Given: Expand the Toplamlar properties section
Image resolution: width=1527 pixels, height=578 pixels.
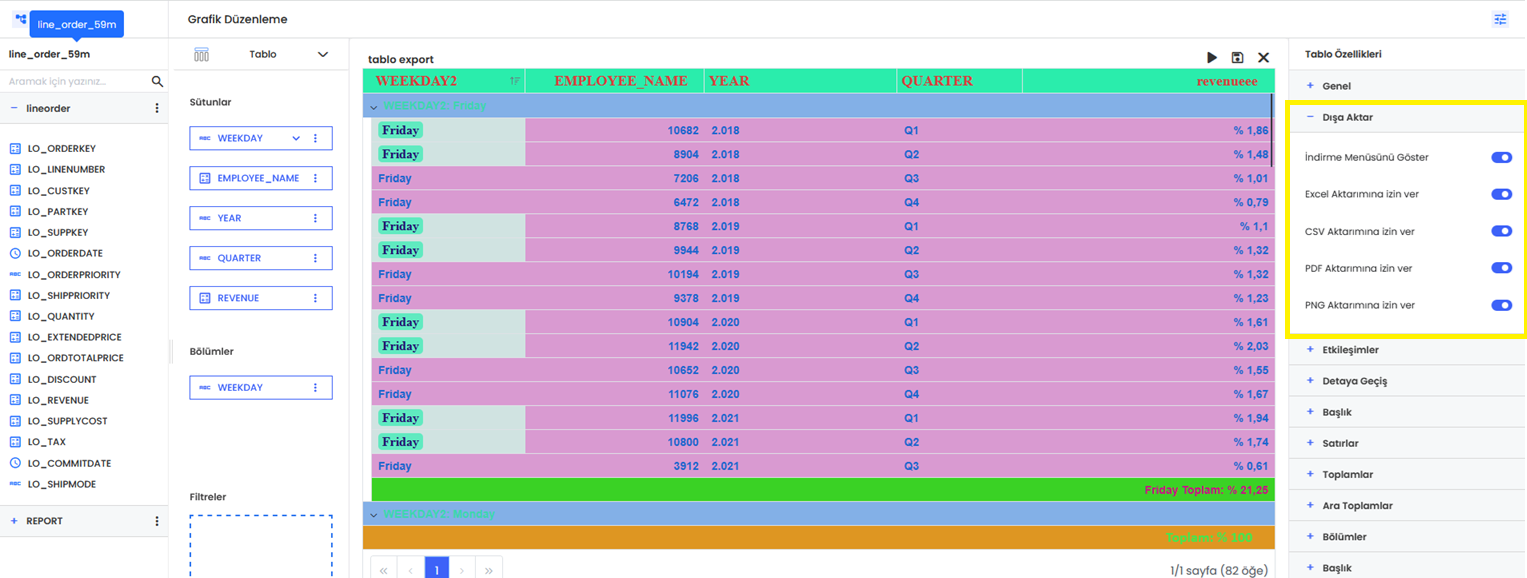Looking at the screenshot, I should (1347, 475).
